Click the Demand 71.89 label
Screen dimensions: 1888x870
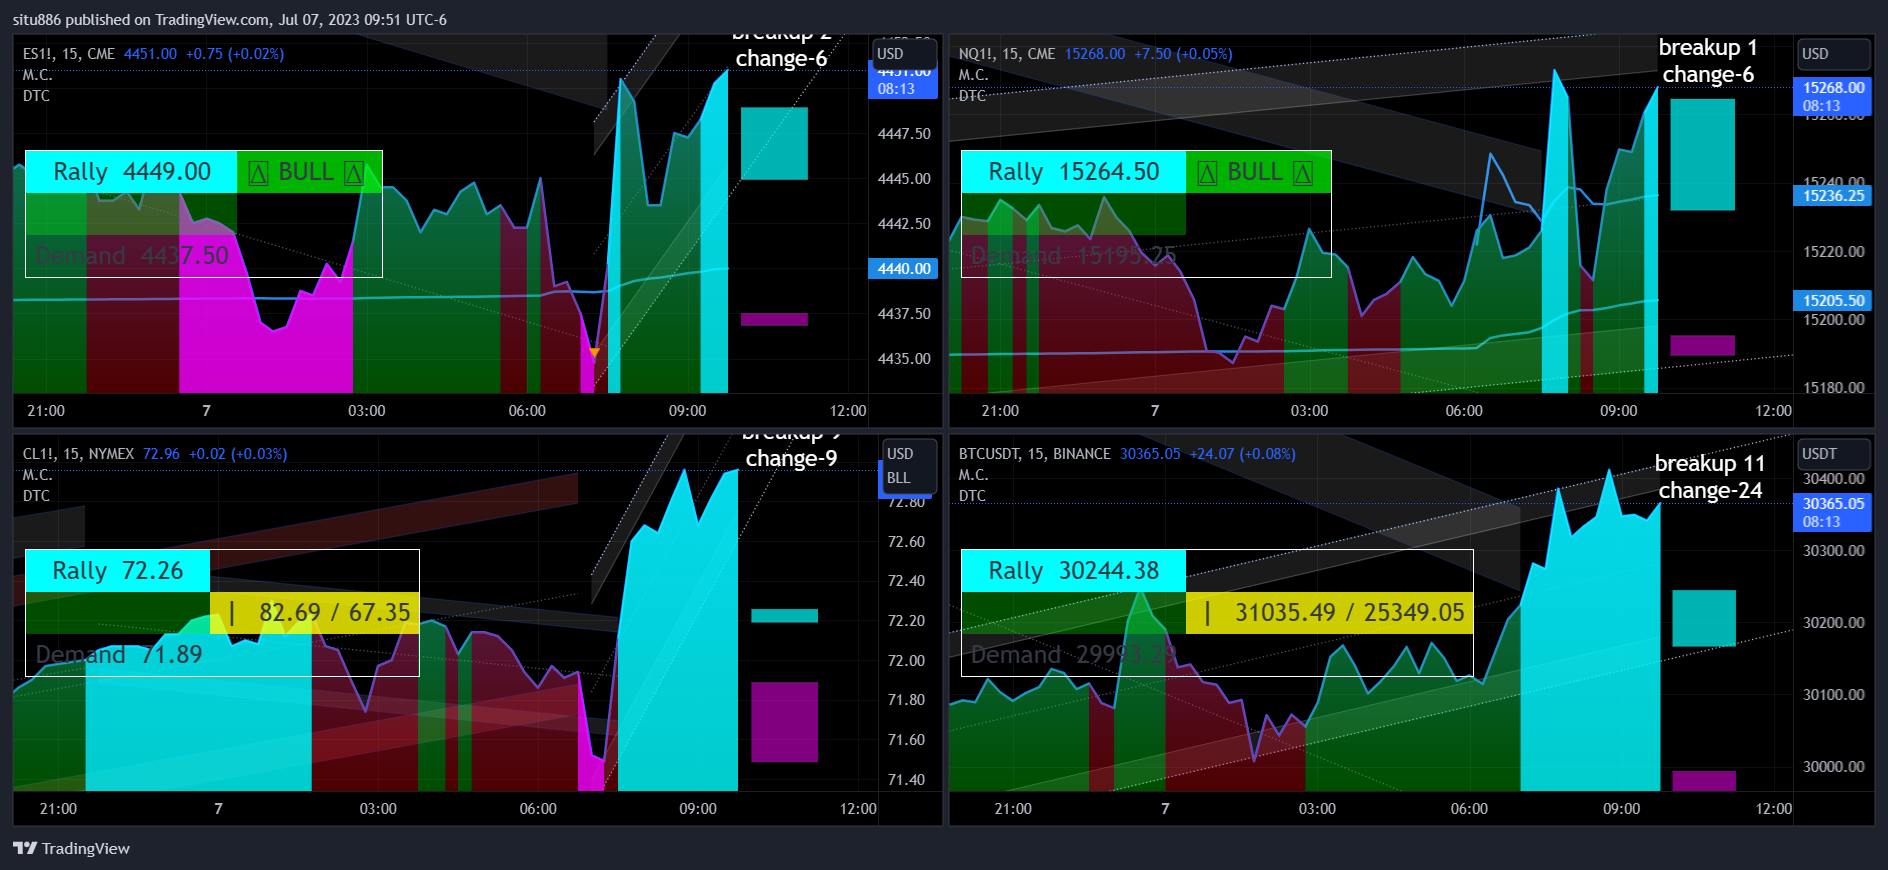119,655
